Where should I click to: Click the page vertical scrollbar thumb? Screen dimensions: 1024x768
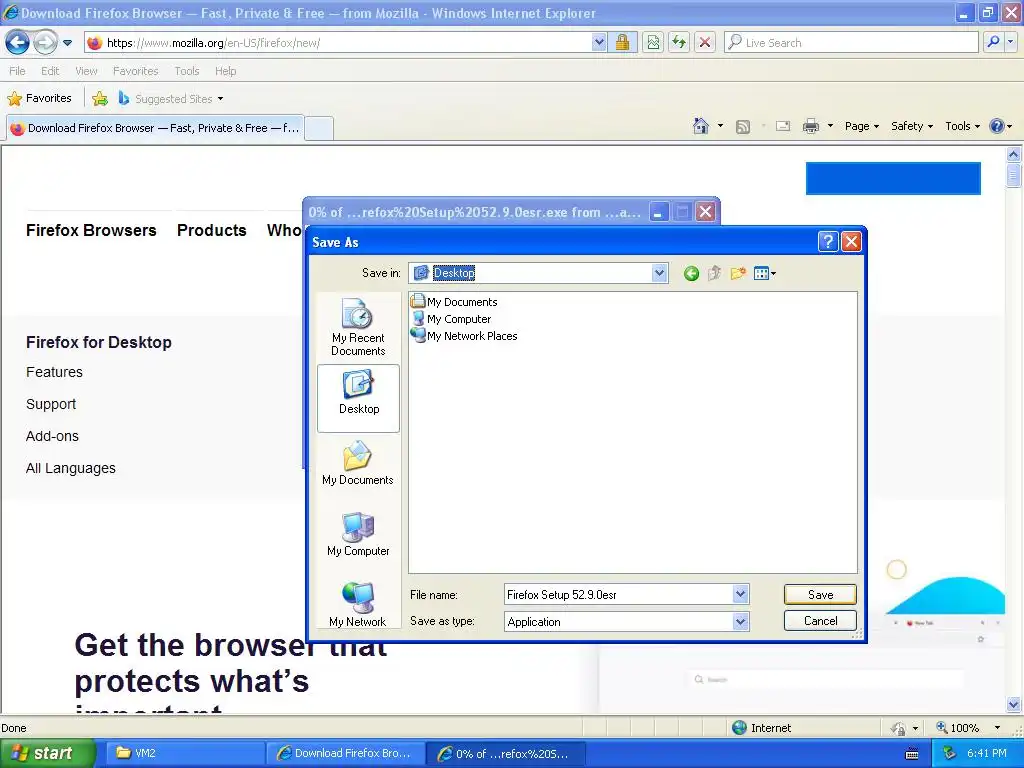pyautogui.click(x=1014, y=175)
